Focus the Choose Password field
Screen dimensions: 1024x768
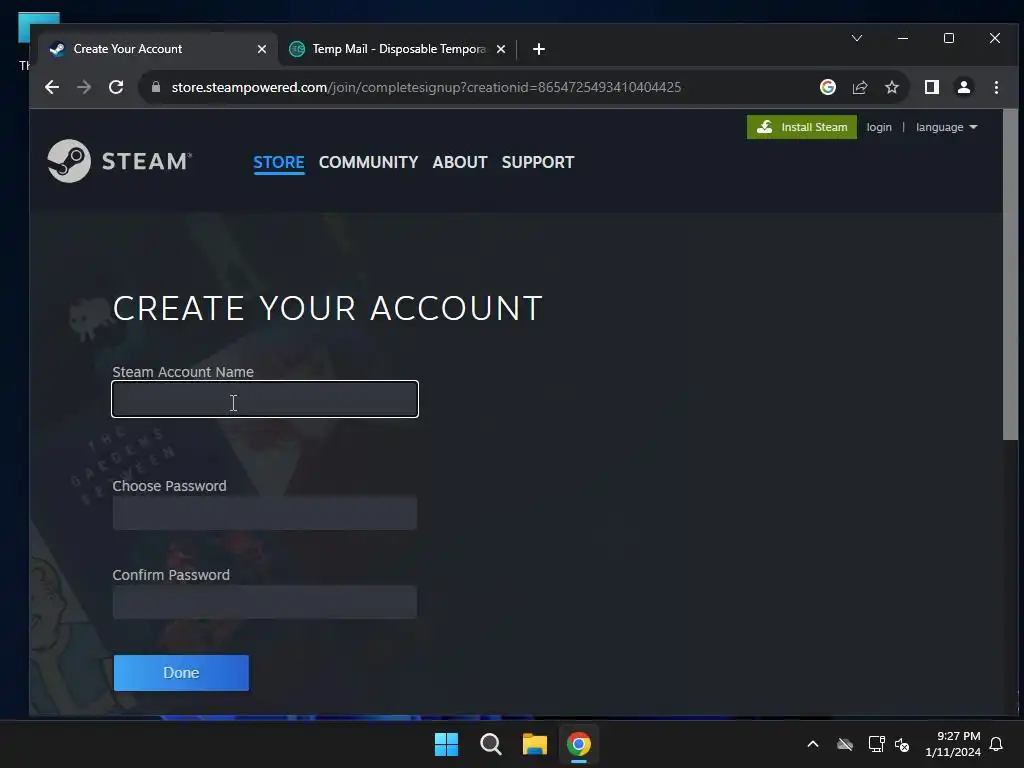(x=265, y=513)
